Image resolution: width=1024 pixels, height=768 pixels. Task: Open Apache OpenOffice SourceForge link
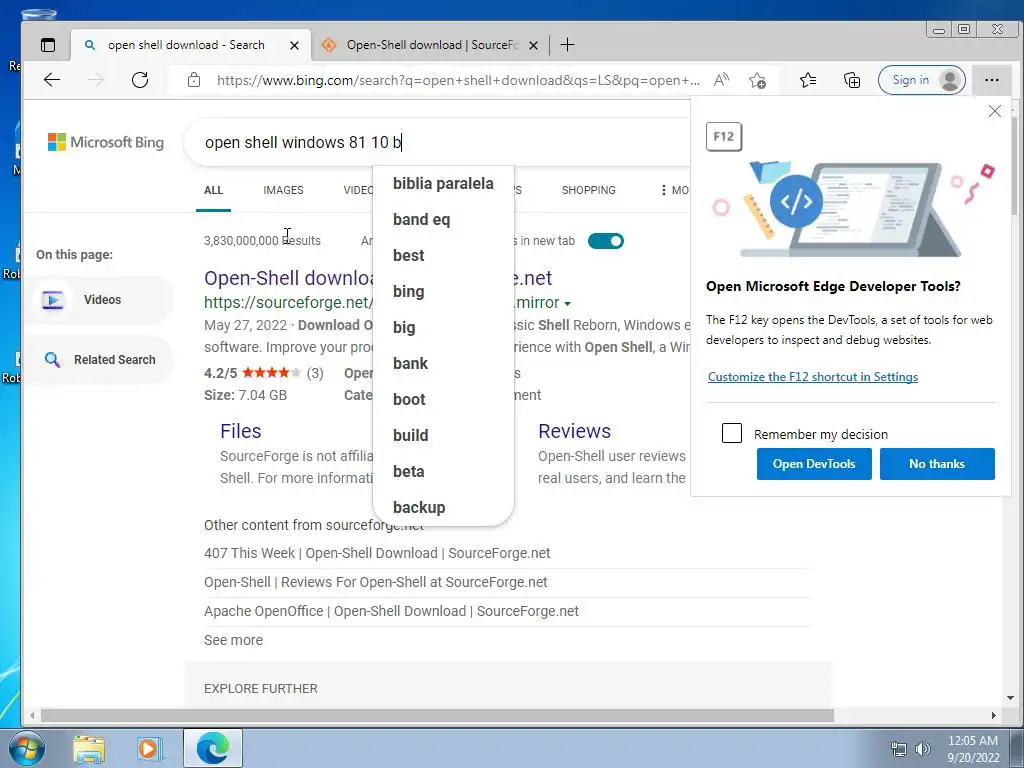[x=391, y=611]
